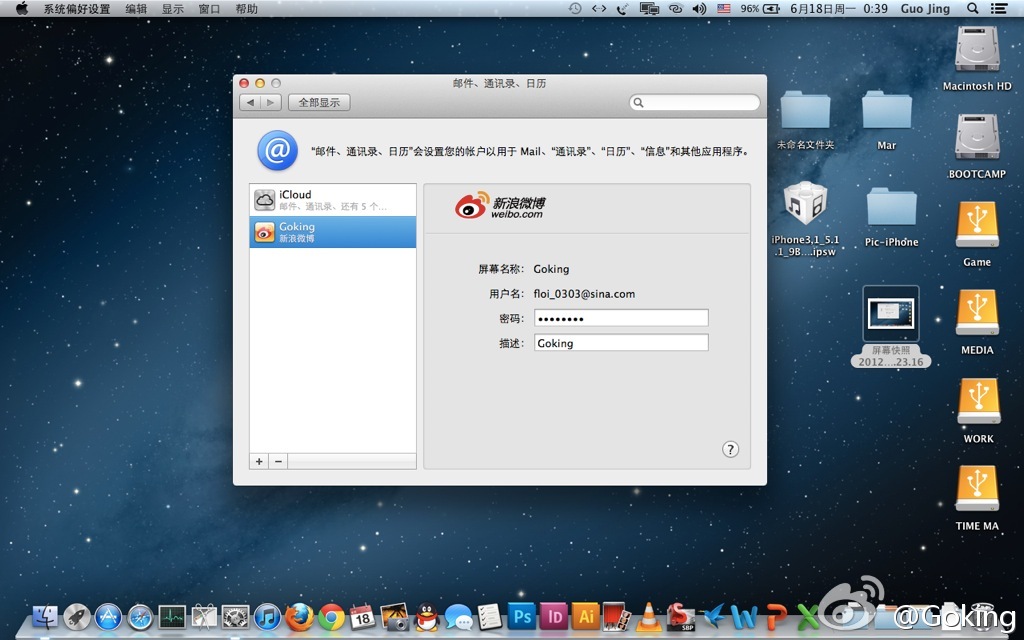The width and height of the screenshot is (1024, 640).
Task: Open Activity Monitor in the Dock
Action: tap(172, 616)
